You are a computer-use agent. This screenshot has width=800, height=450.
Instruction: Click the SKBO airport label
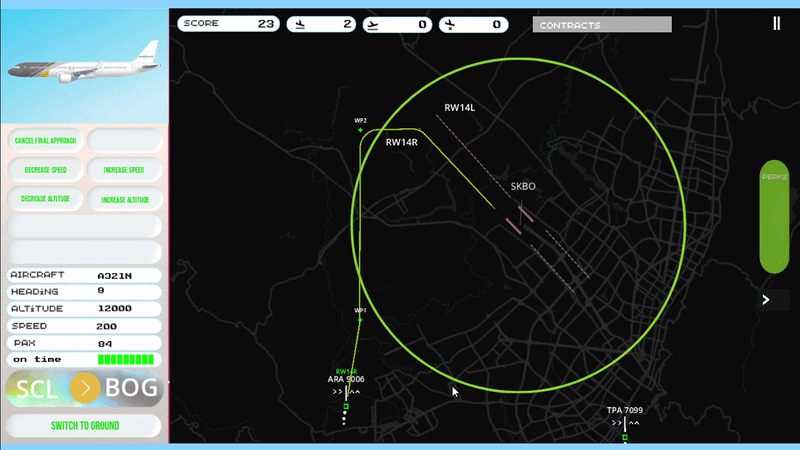[x=523, y=186]
